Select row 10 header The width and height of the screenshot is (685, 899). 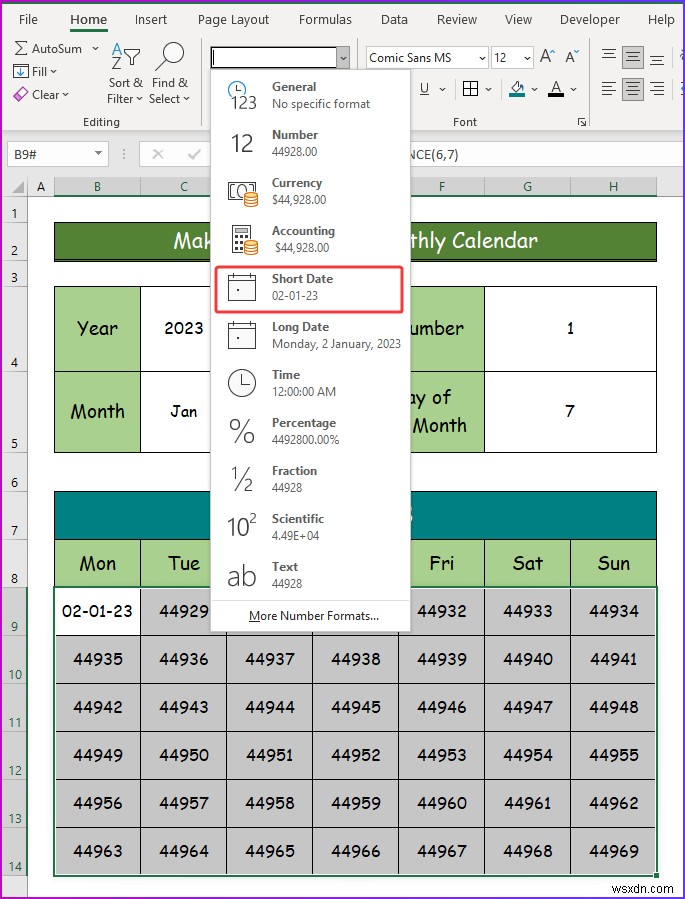click(x=14, y=659)
